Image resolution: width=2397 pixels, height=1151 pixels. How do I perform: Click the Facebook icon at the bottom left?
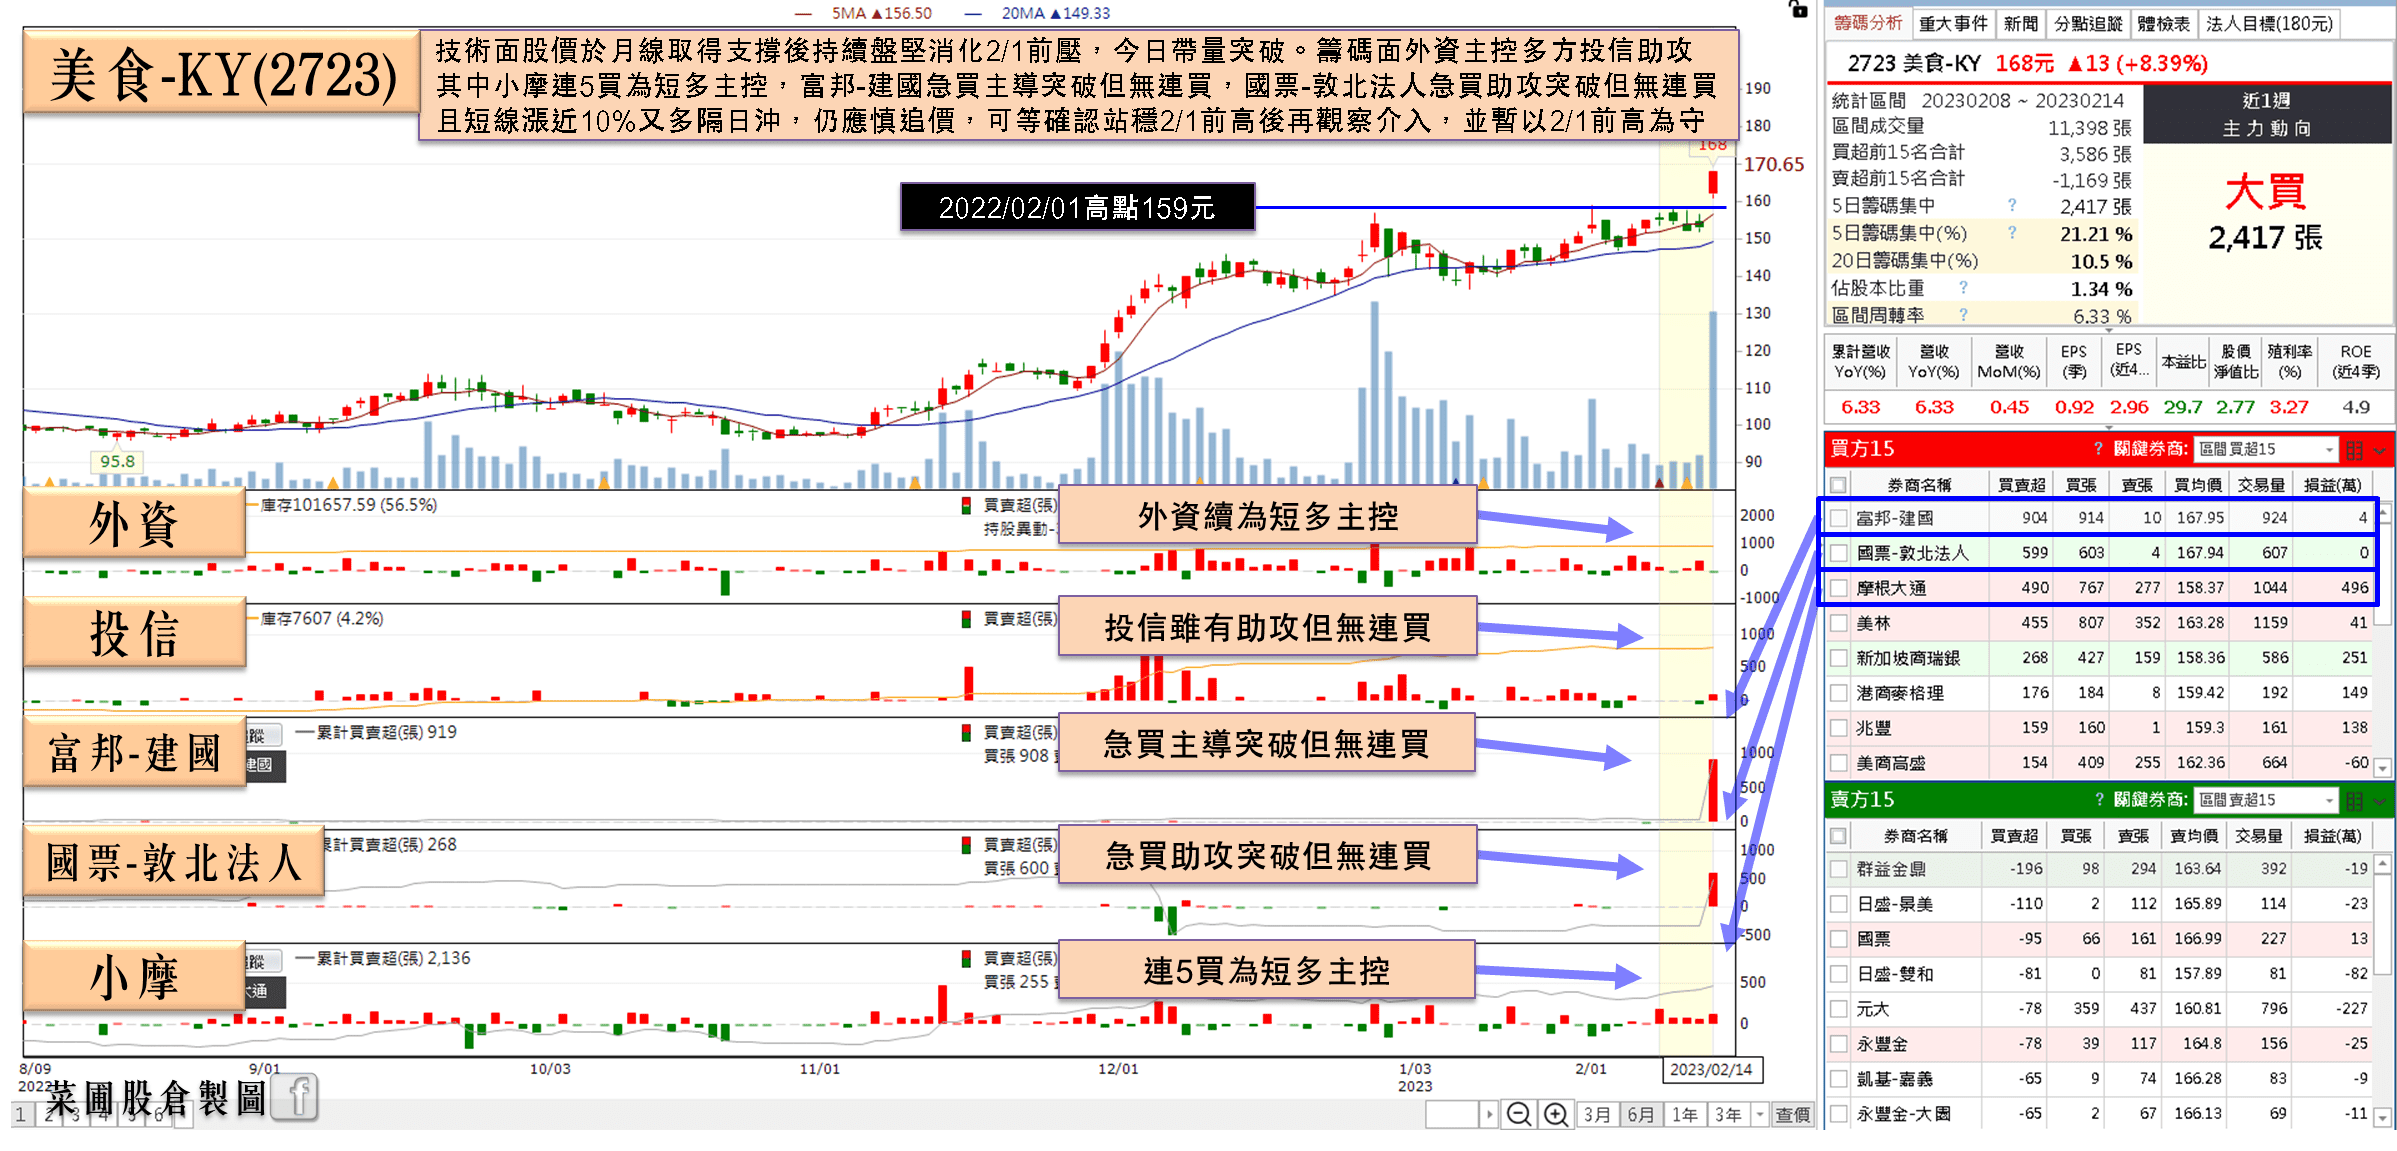tap(295, 1097)
